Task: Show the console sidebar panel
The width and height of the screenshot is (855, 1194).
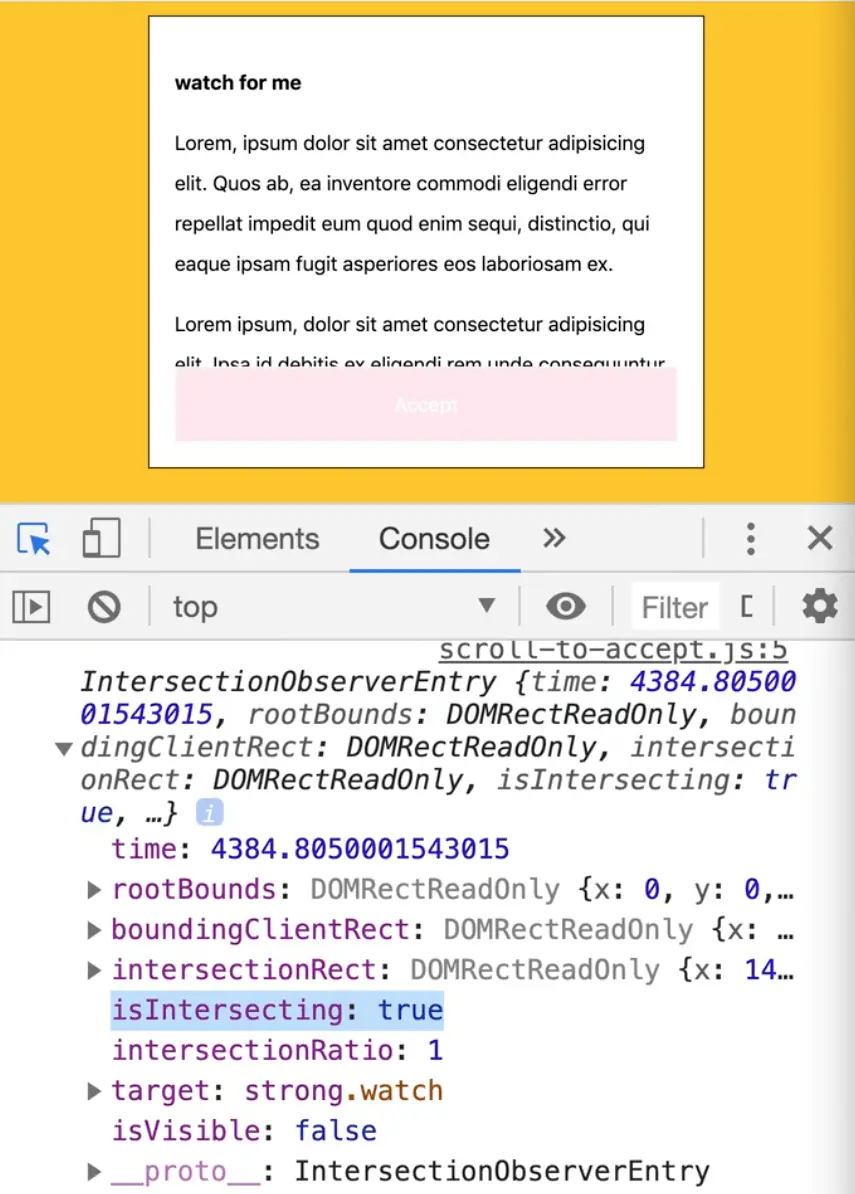Action: (x=31, y=606)
